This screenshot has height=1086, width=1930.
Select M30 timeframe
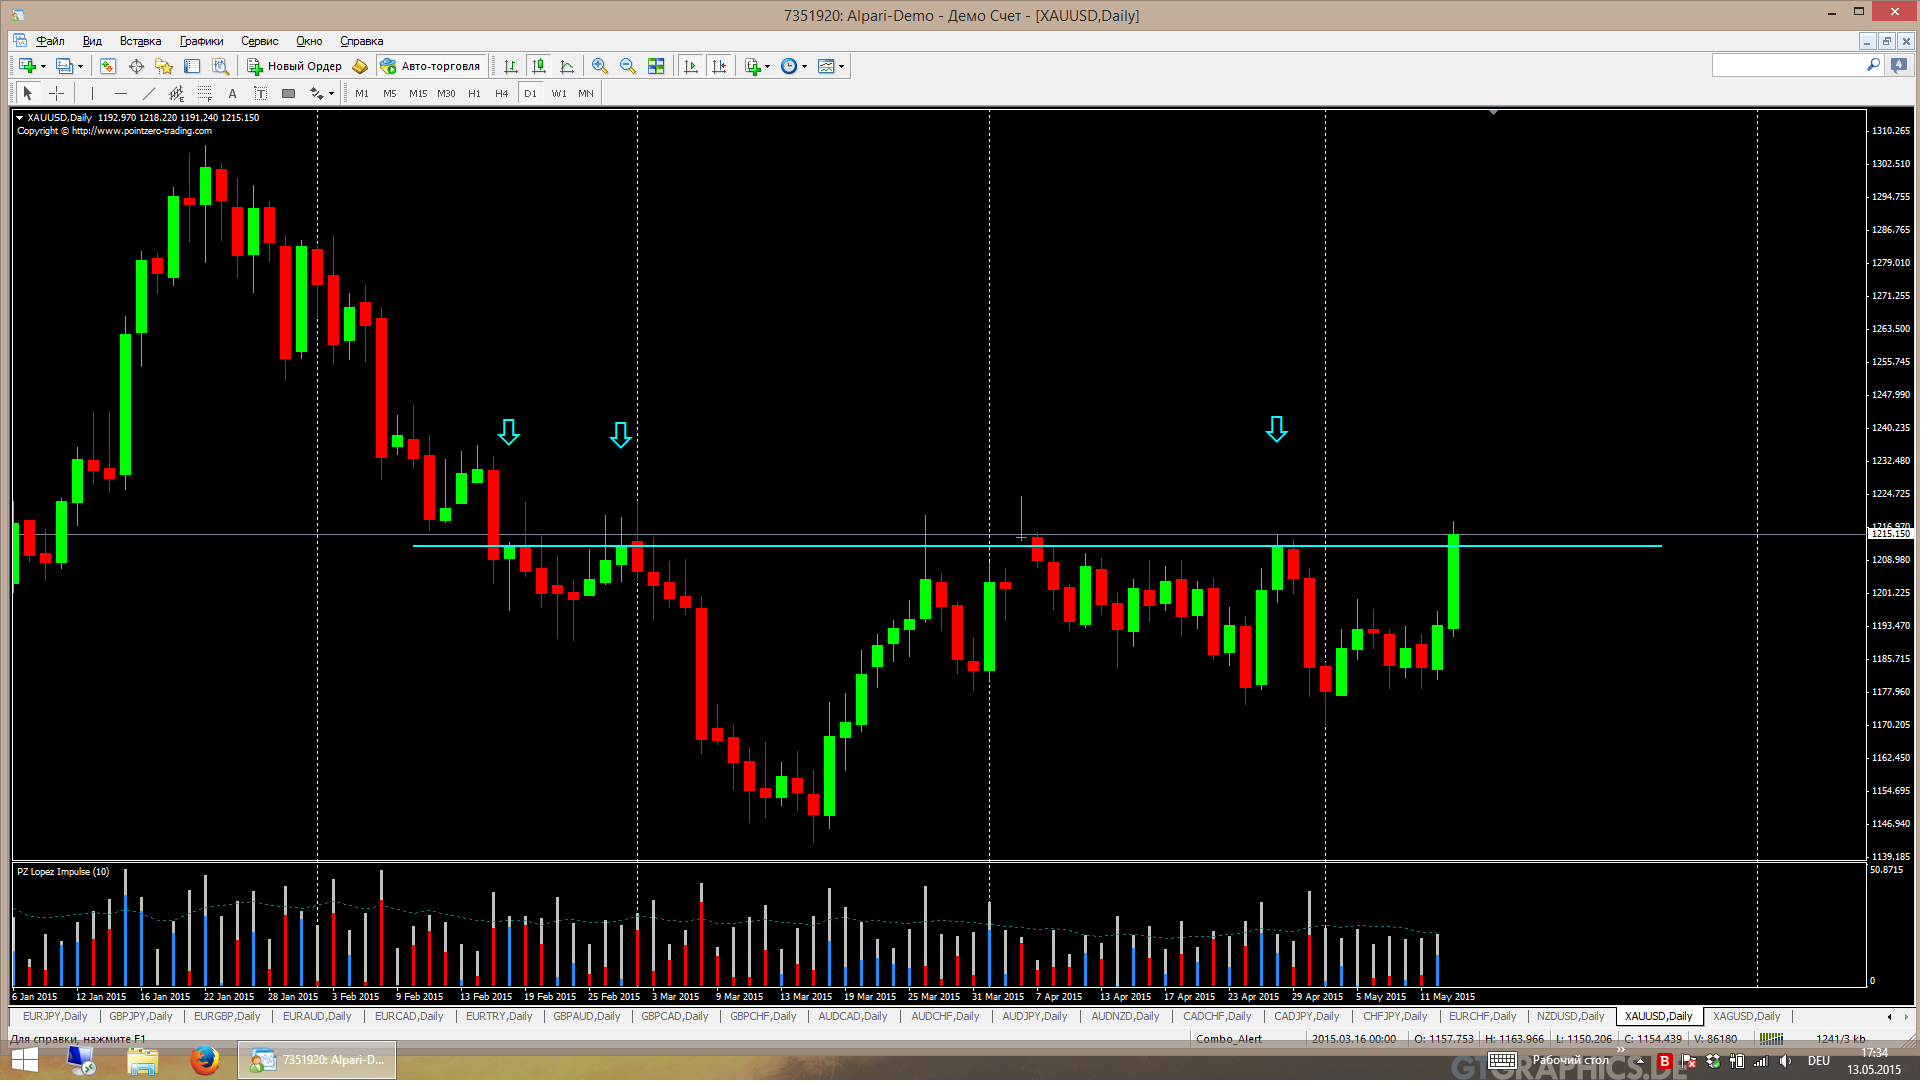(x=446, y=94)
